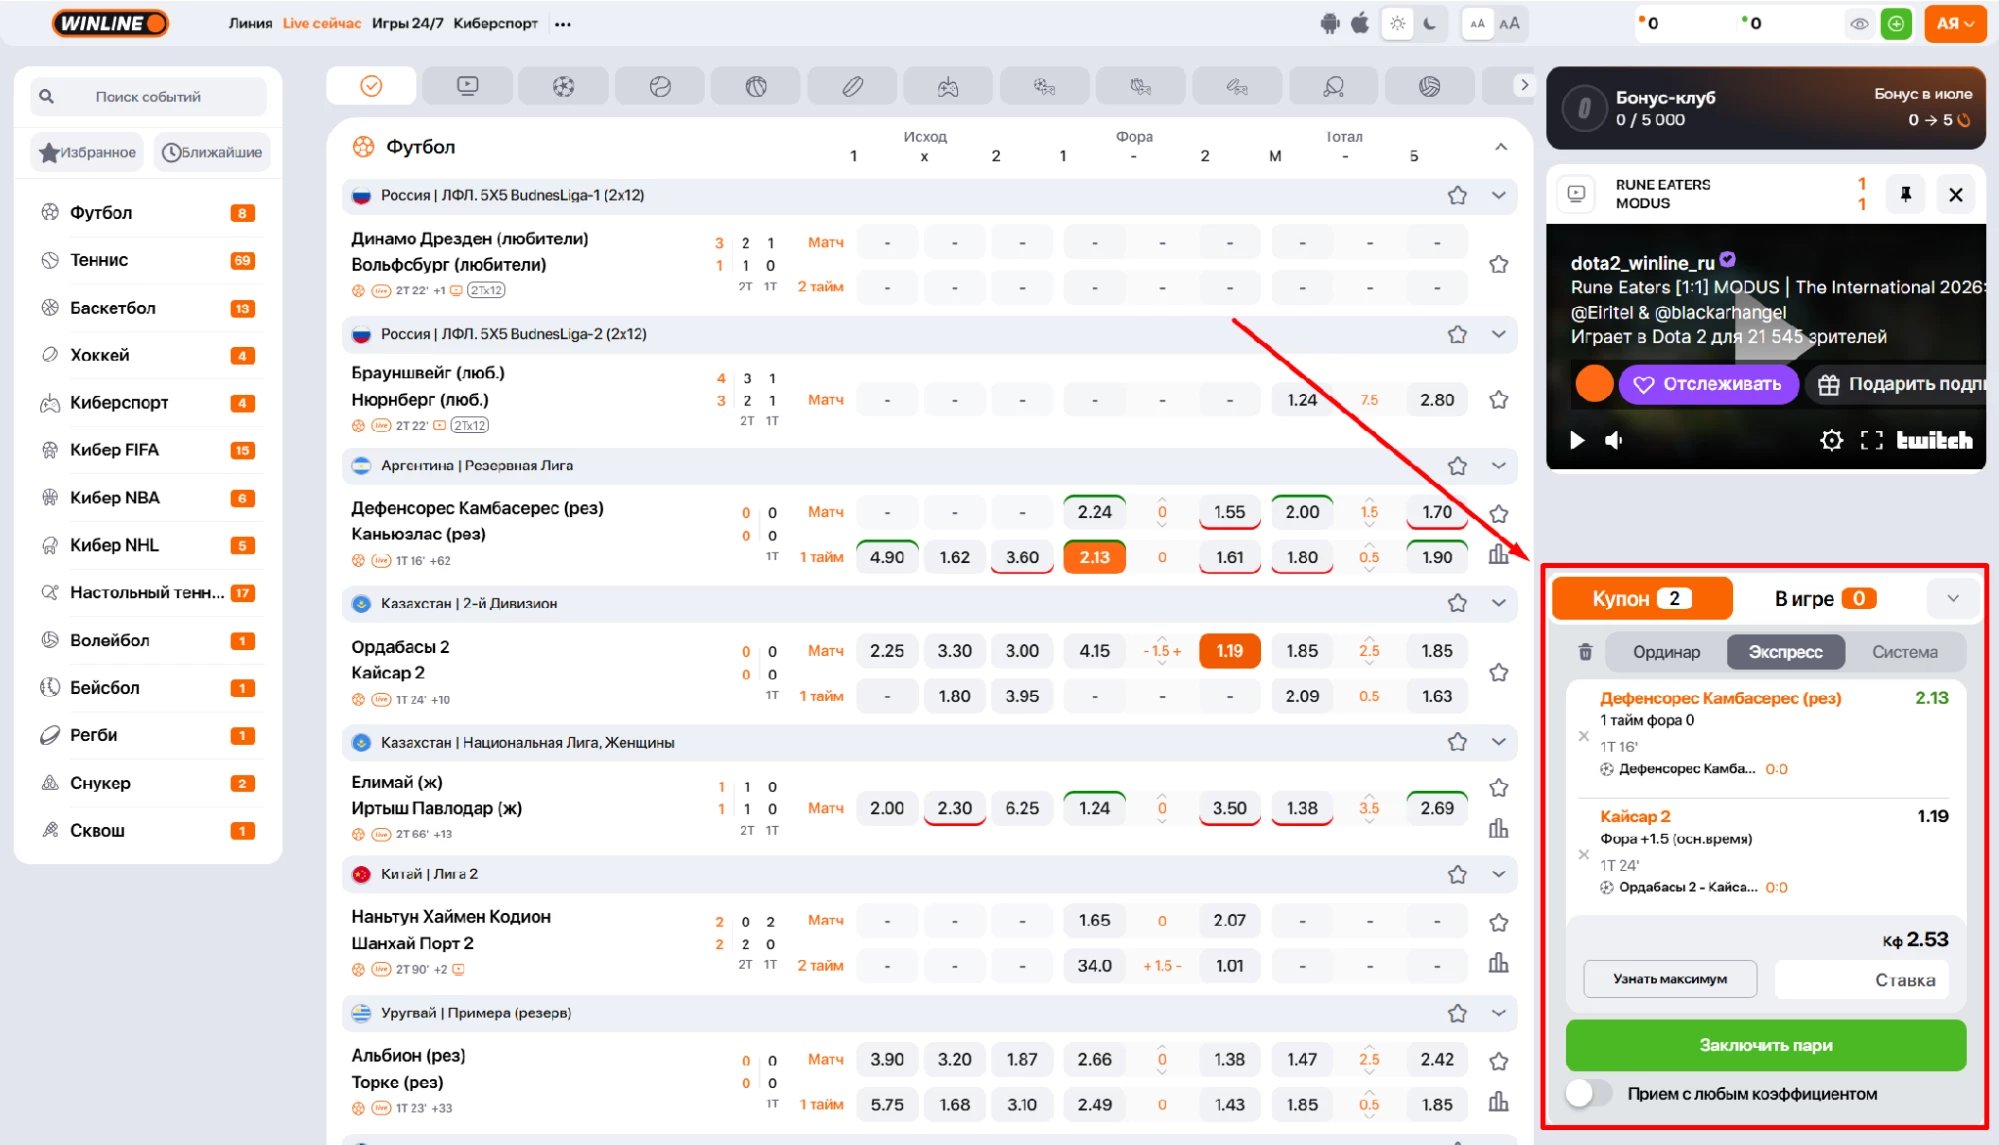Collapse the Аргентина Резервная Лига group
1999x1145 pixels.
[x=1498, y=465]
